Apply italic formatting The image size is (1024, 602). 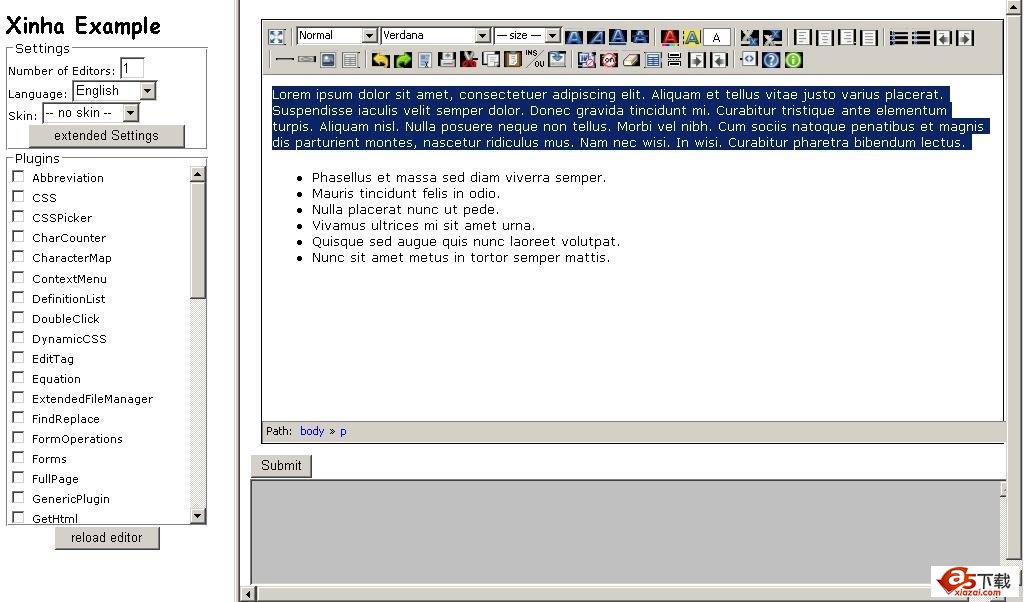(x=596, y=37)
